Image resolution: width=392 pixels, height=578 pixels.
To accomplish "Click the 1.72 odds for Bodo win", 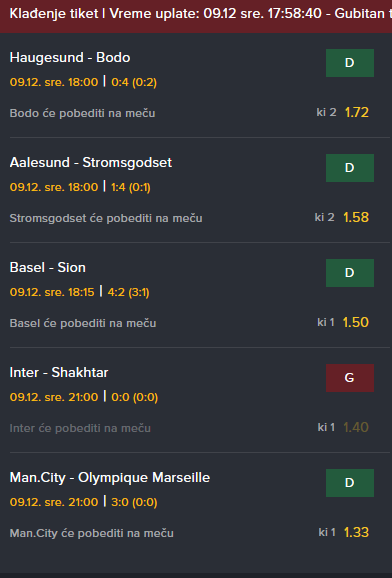I will 357,112.
